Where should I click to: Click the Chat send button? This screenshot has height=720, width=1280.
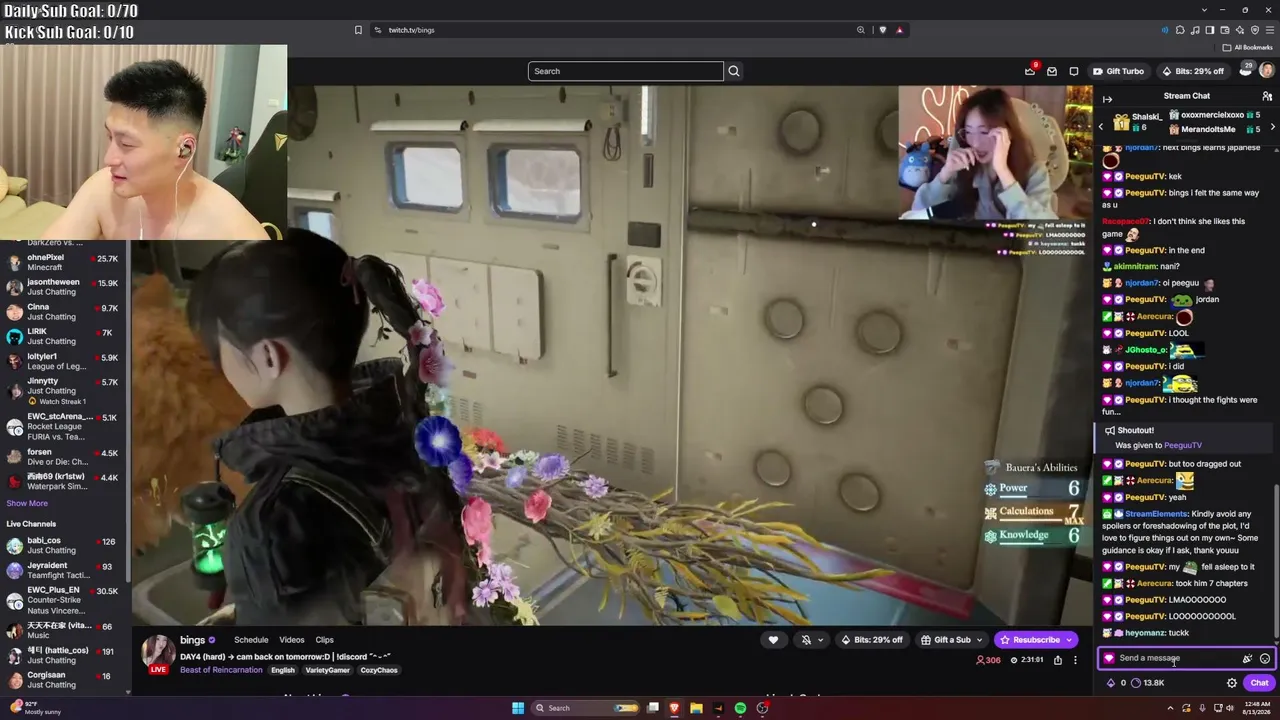pyautogui.click(x=1259, y=683)
